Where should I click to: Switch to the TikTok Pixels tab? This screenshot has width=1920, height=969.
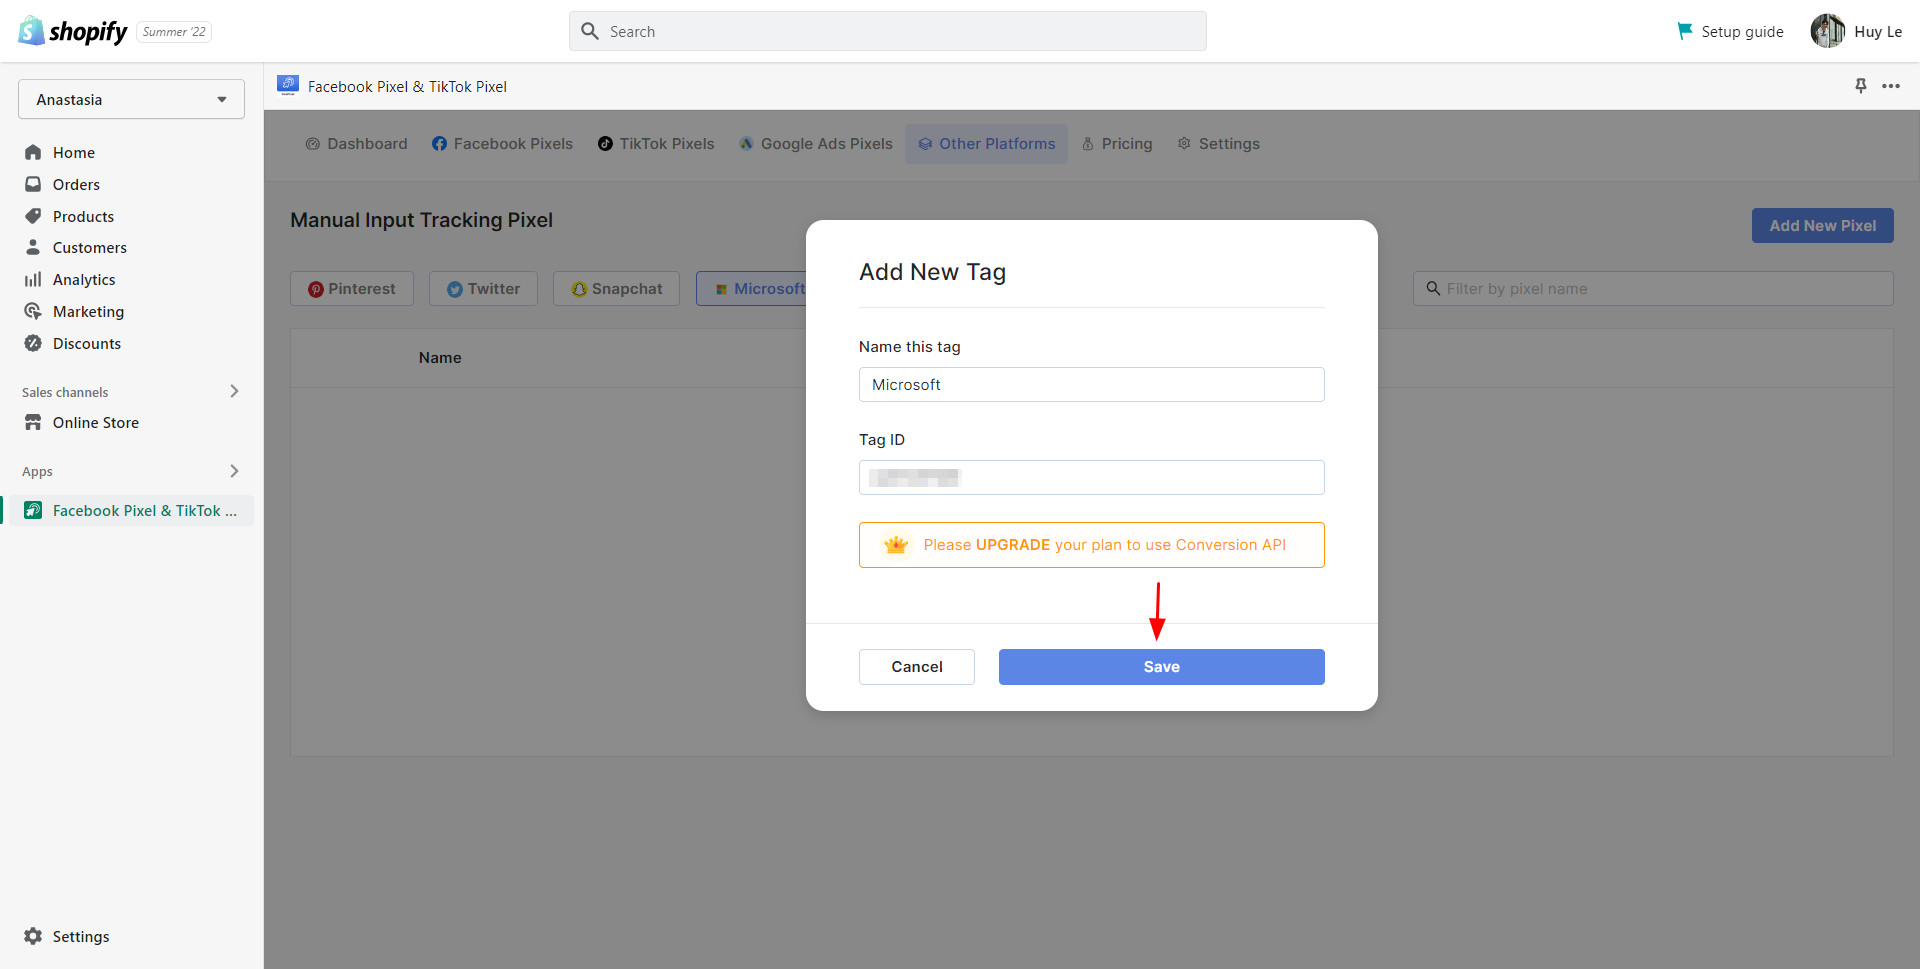coord(656,143)
